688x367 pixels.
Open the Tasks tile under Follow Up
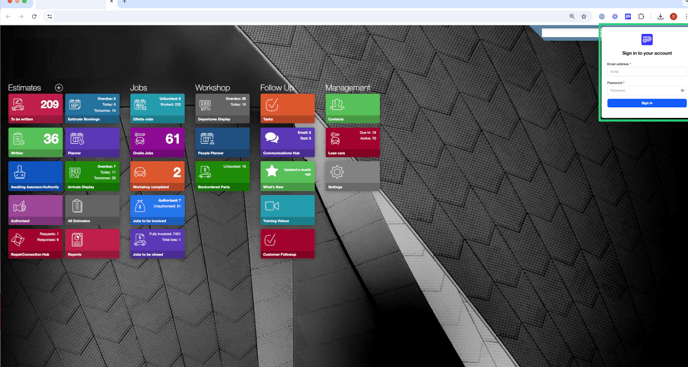287,108
